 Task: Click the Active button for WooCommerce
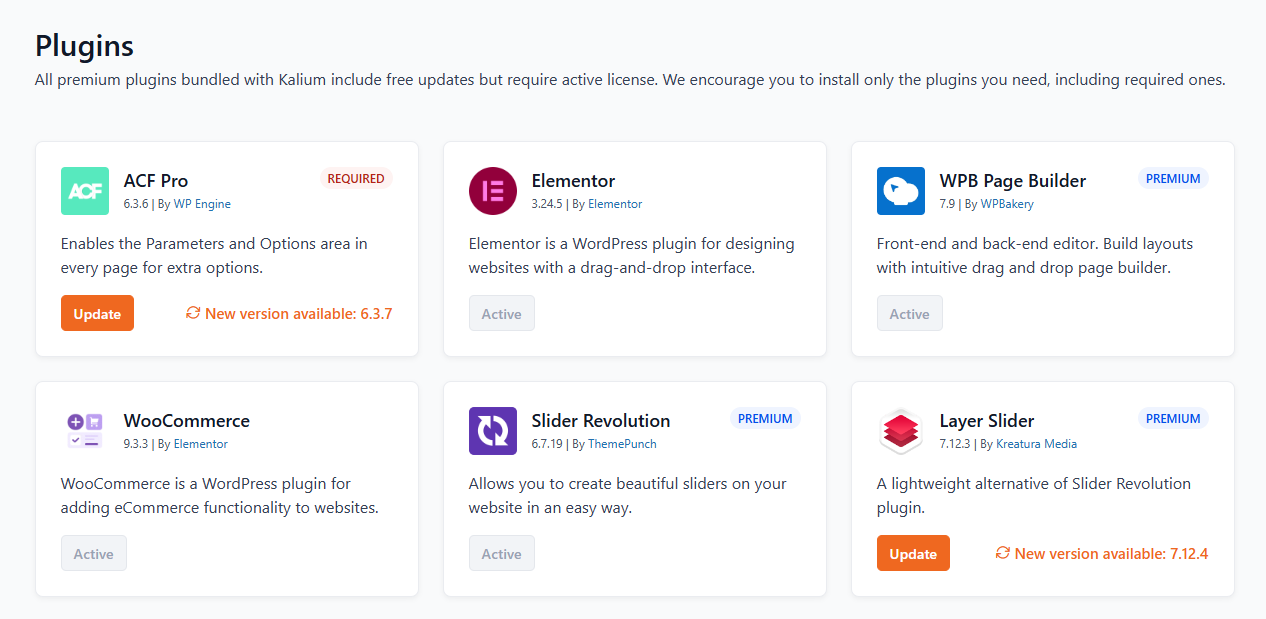(x=94, y=553)
